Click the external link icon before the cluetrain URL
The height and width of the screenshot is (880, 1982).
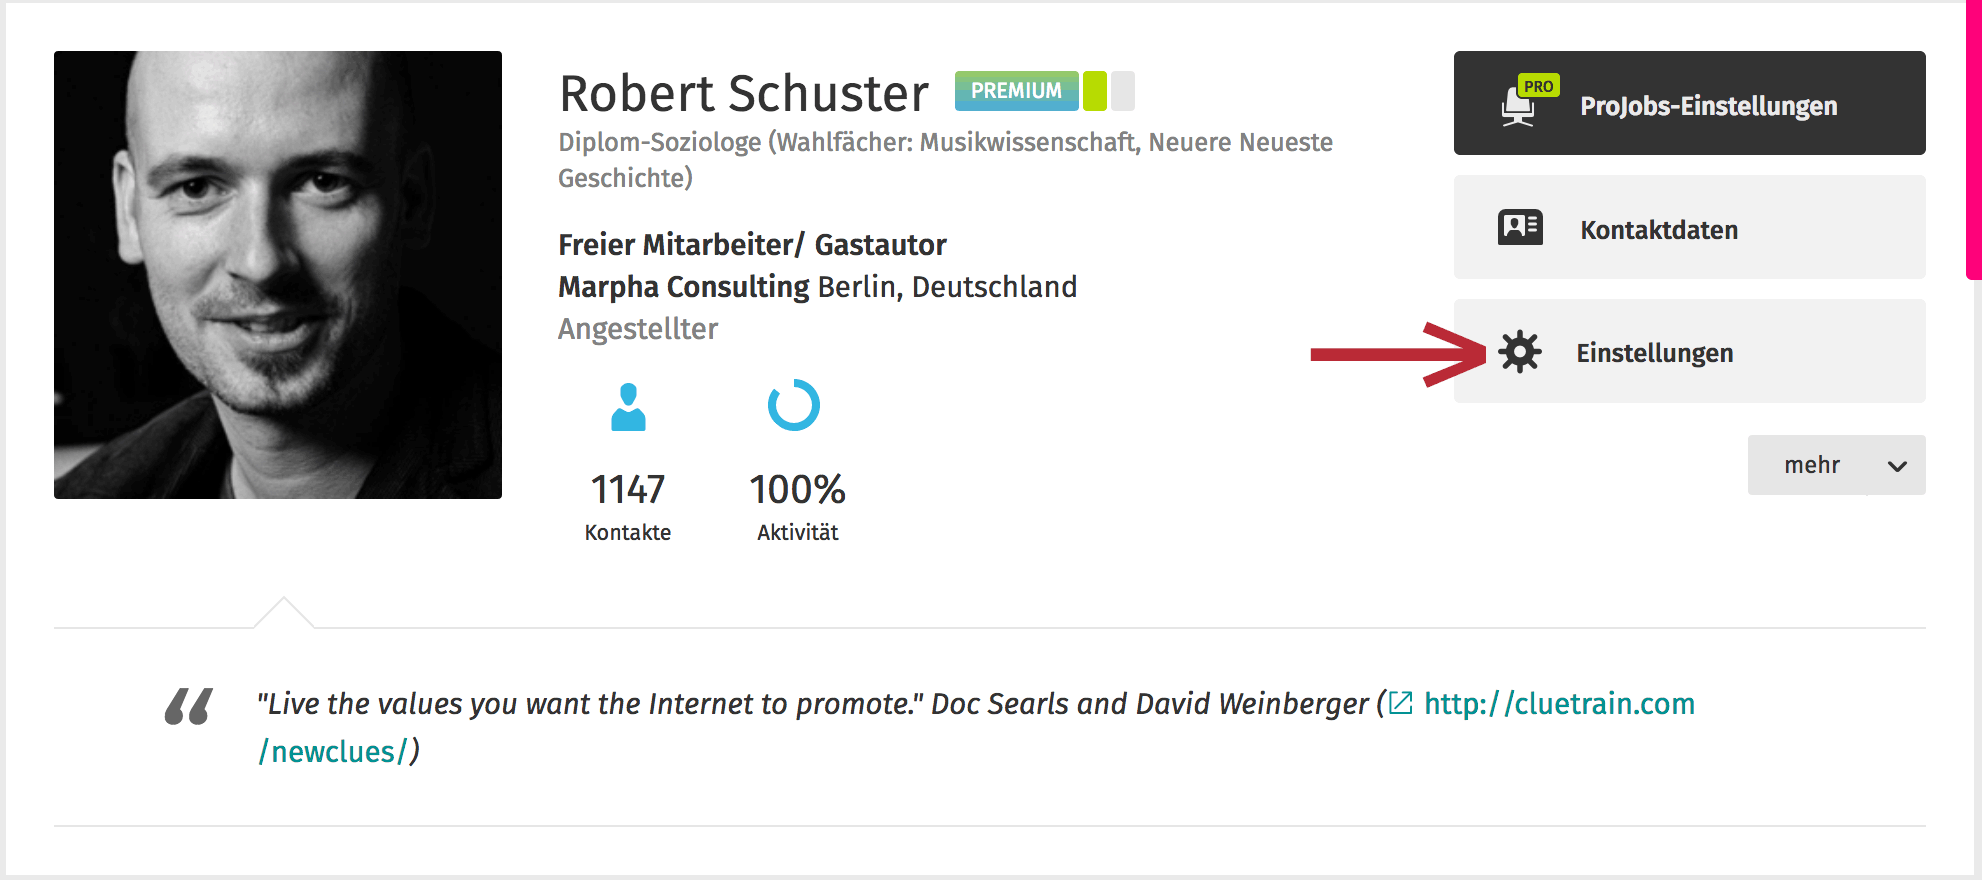[x=1401, y=703]
